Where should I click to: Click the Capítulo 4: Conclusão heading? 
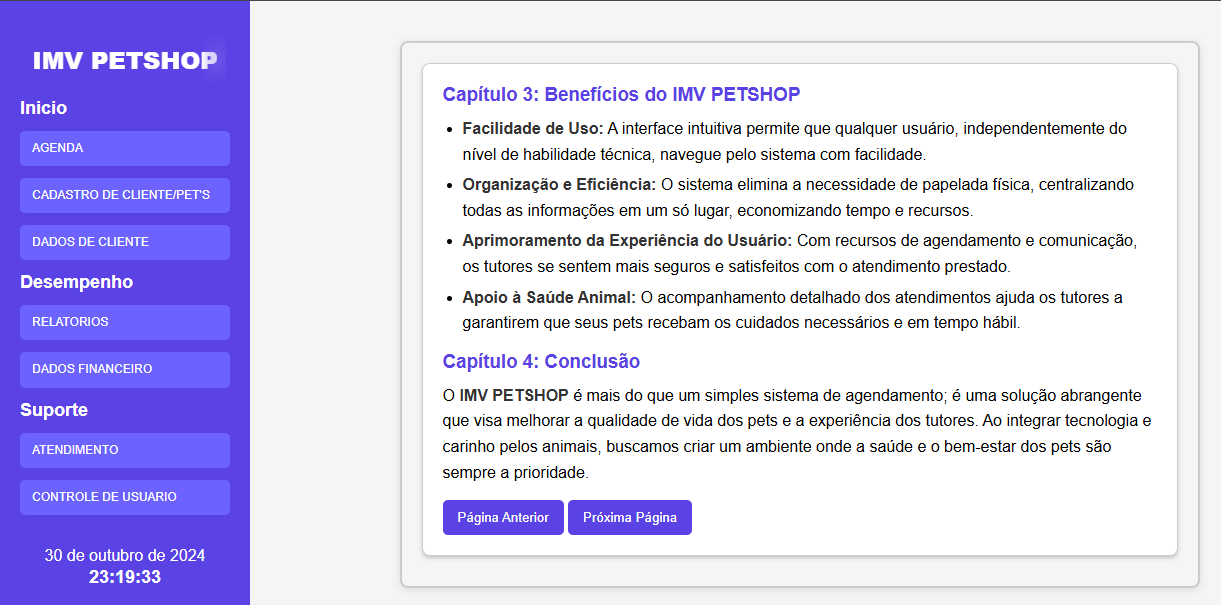[541, 361]
